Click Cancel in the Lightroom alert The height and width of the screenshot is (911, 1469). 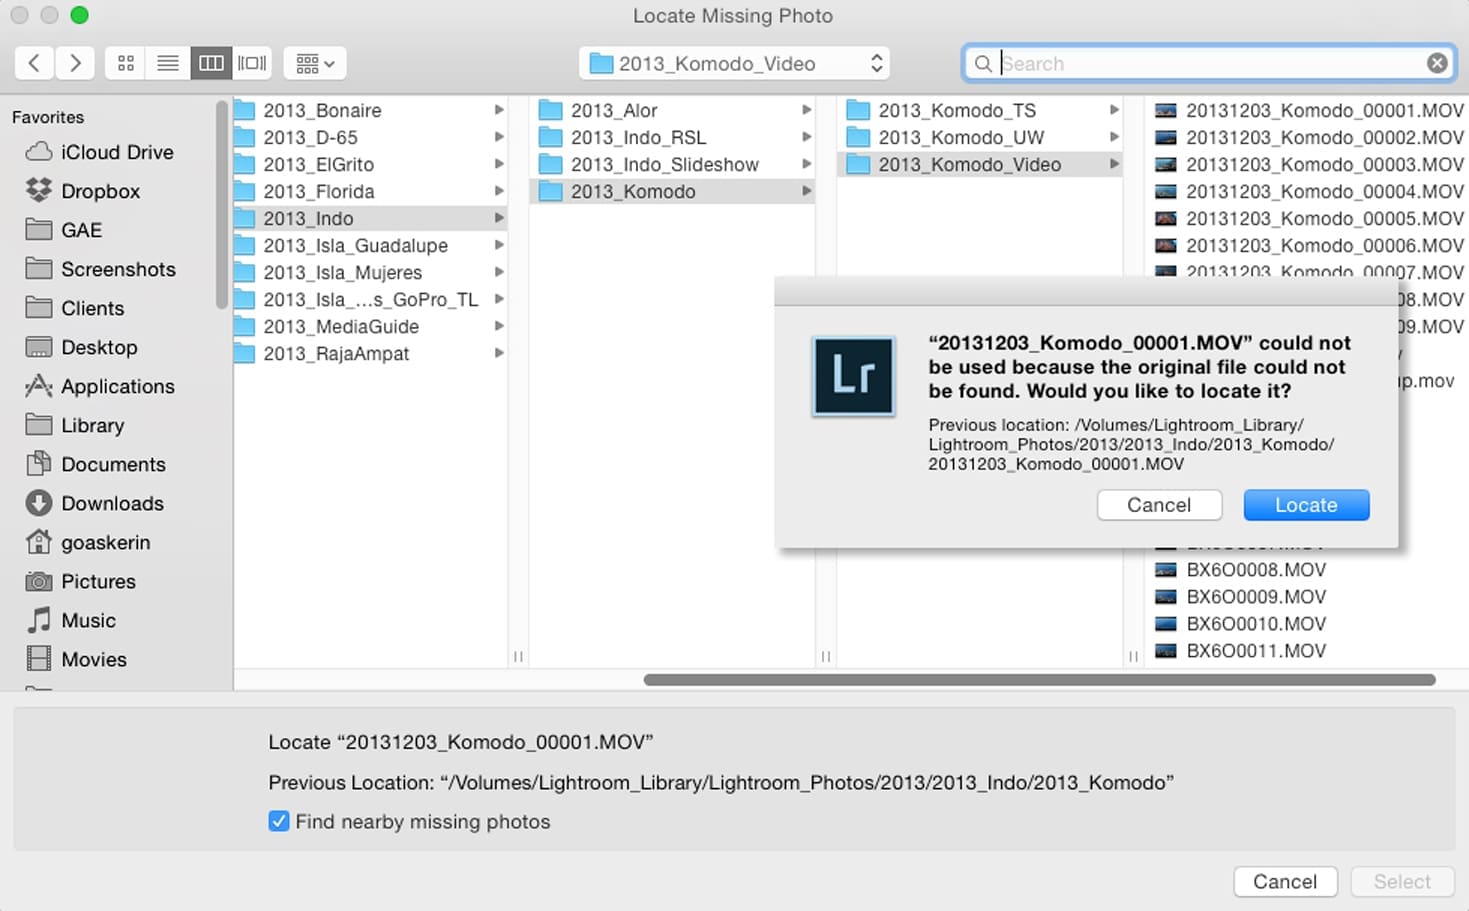pos(1159,505)
